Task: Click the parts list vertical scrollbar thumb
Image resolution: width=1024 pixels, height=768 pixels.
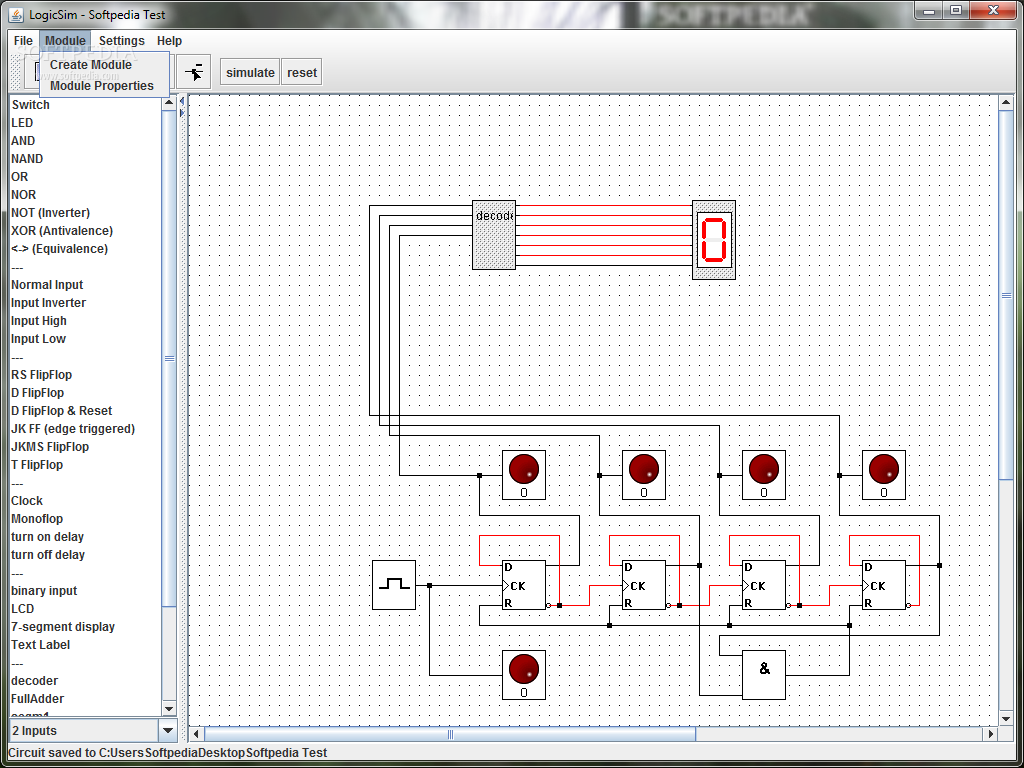Action: click(x=168, y=359)
